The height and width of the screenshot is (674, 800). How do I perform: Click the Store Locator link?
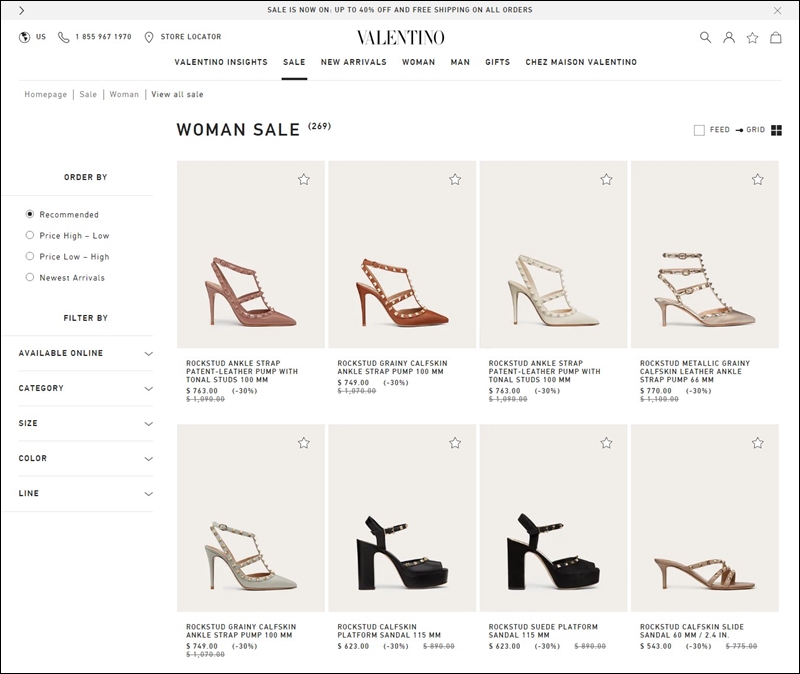(191, 37)
